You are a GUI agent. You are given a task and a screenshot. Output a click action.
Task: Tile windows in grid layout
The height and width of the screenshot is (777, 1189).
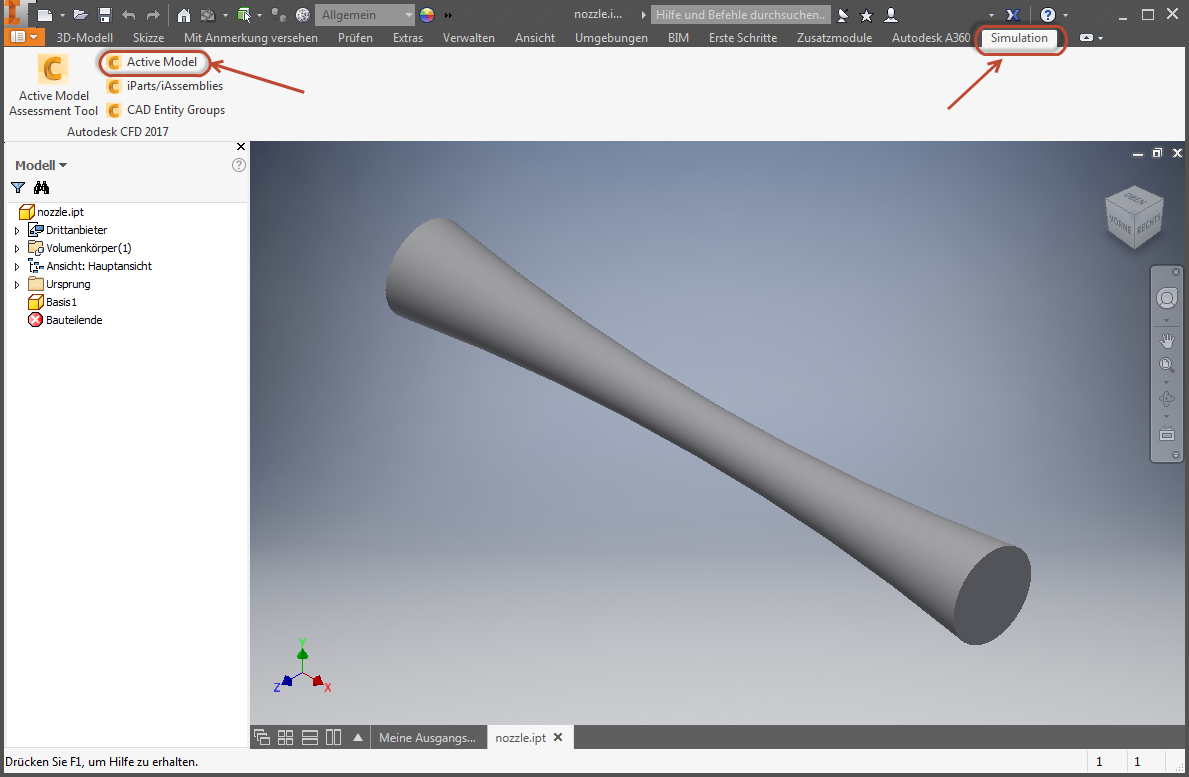285,737
